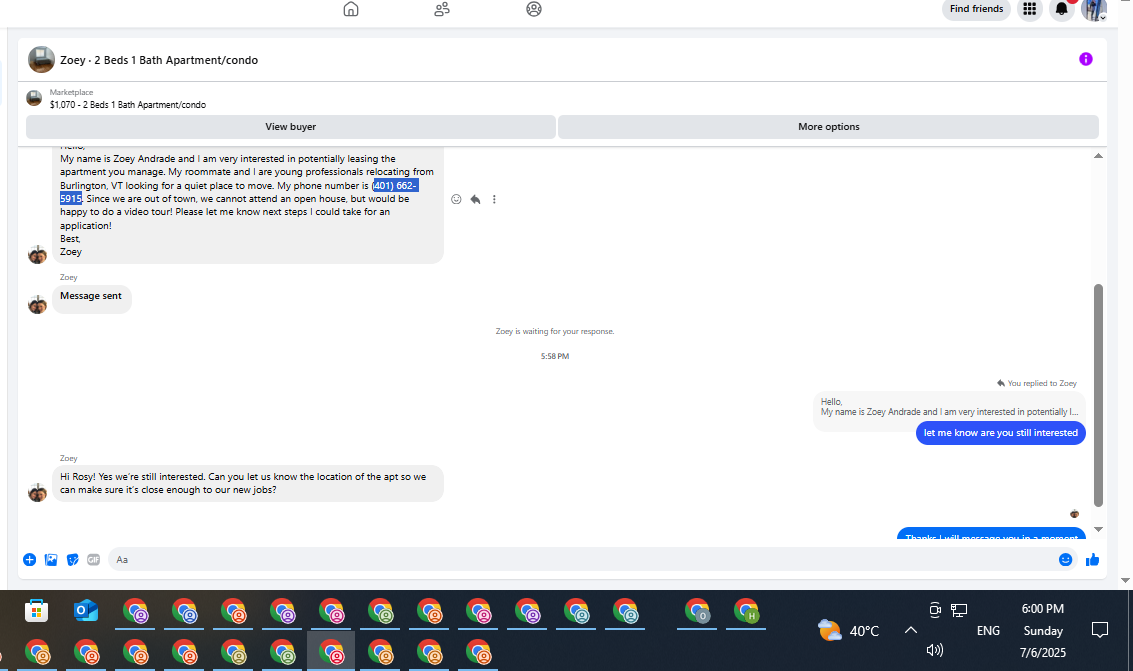This screenshot has width=1133, height=671.
Task: Open the account profile picture menu
Action: click(1094, 9)
